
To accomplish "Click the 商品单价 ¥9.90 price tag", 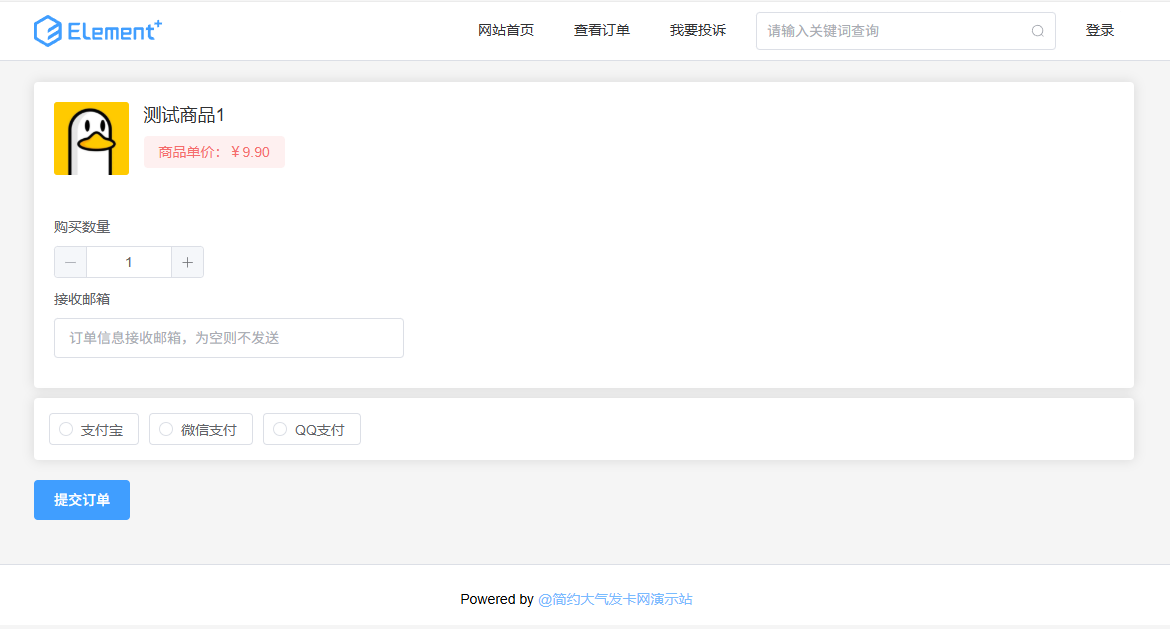I will [214, 152].
